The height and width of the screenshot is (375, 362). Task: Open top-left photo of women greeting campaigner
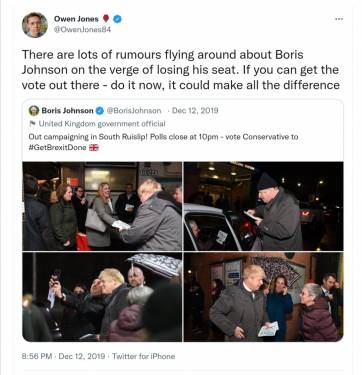(x=102, y=206)
